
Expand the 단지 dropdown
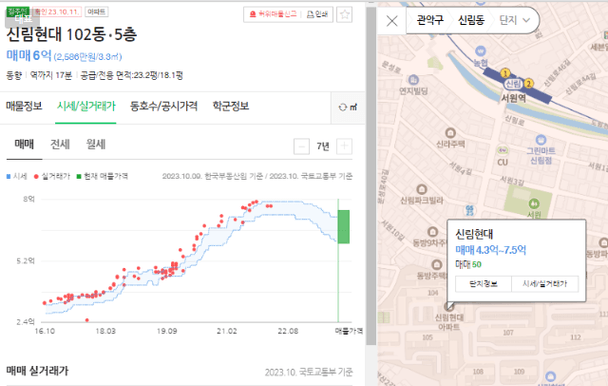click(x=515, y=20)
